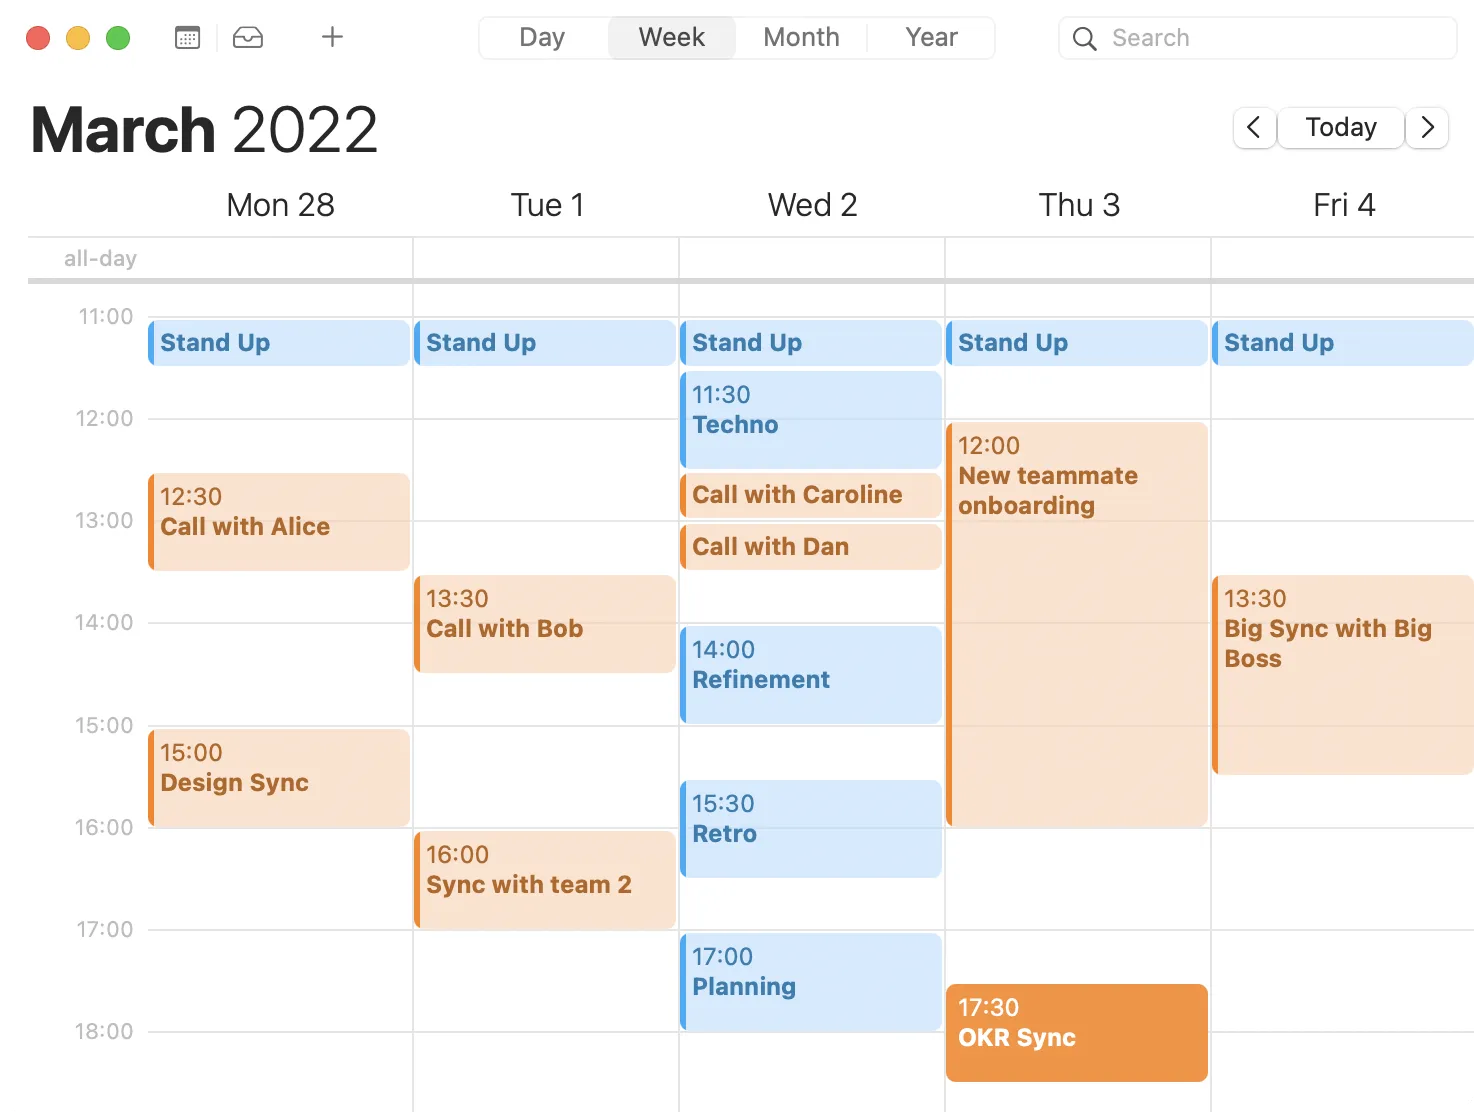The width and height of the screenshot is (1474, 1112).
Task: Select the Big Sync with Big Boss event
Action: click(x=1342, y=675)
